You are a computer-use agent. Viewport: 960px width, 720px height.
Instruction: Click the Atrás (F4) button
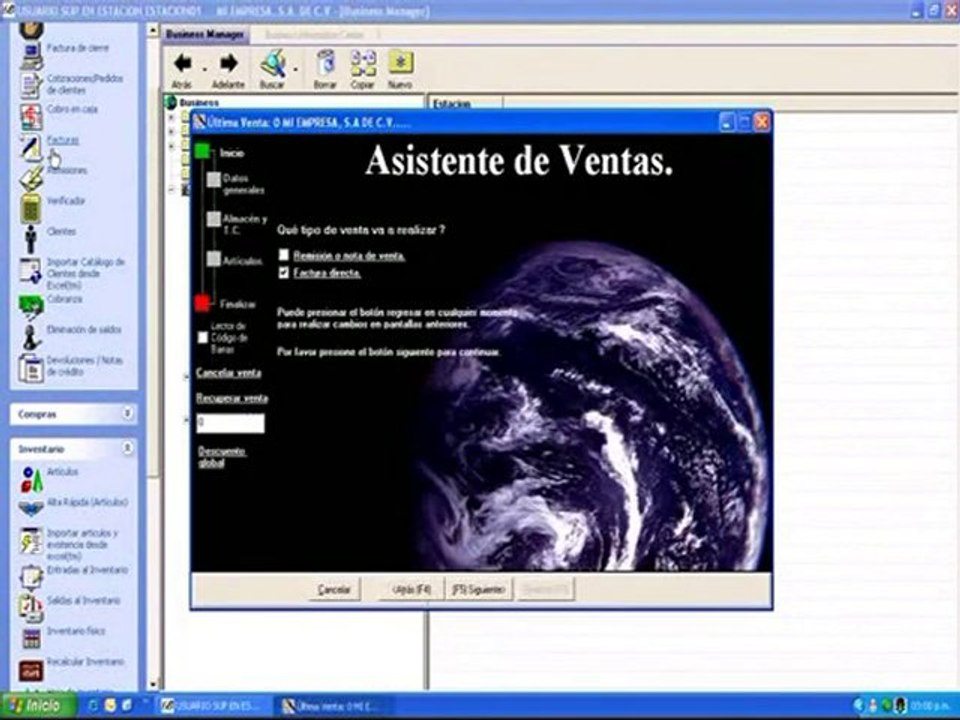411,590
